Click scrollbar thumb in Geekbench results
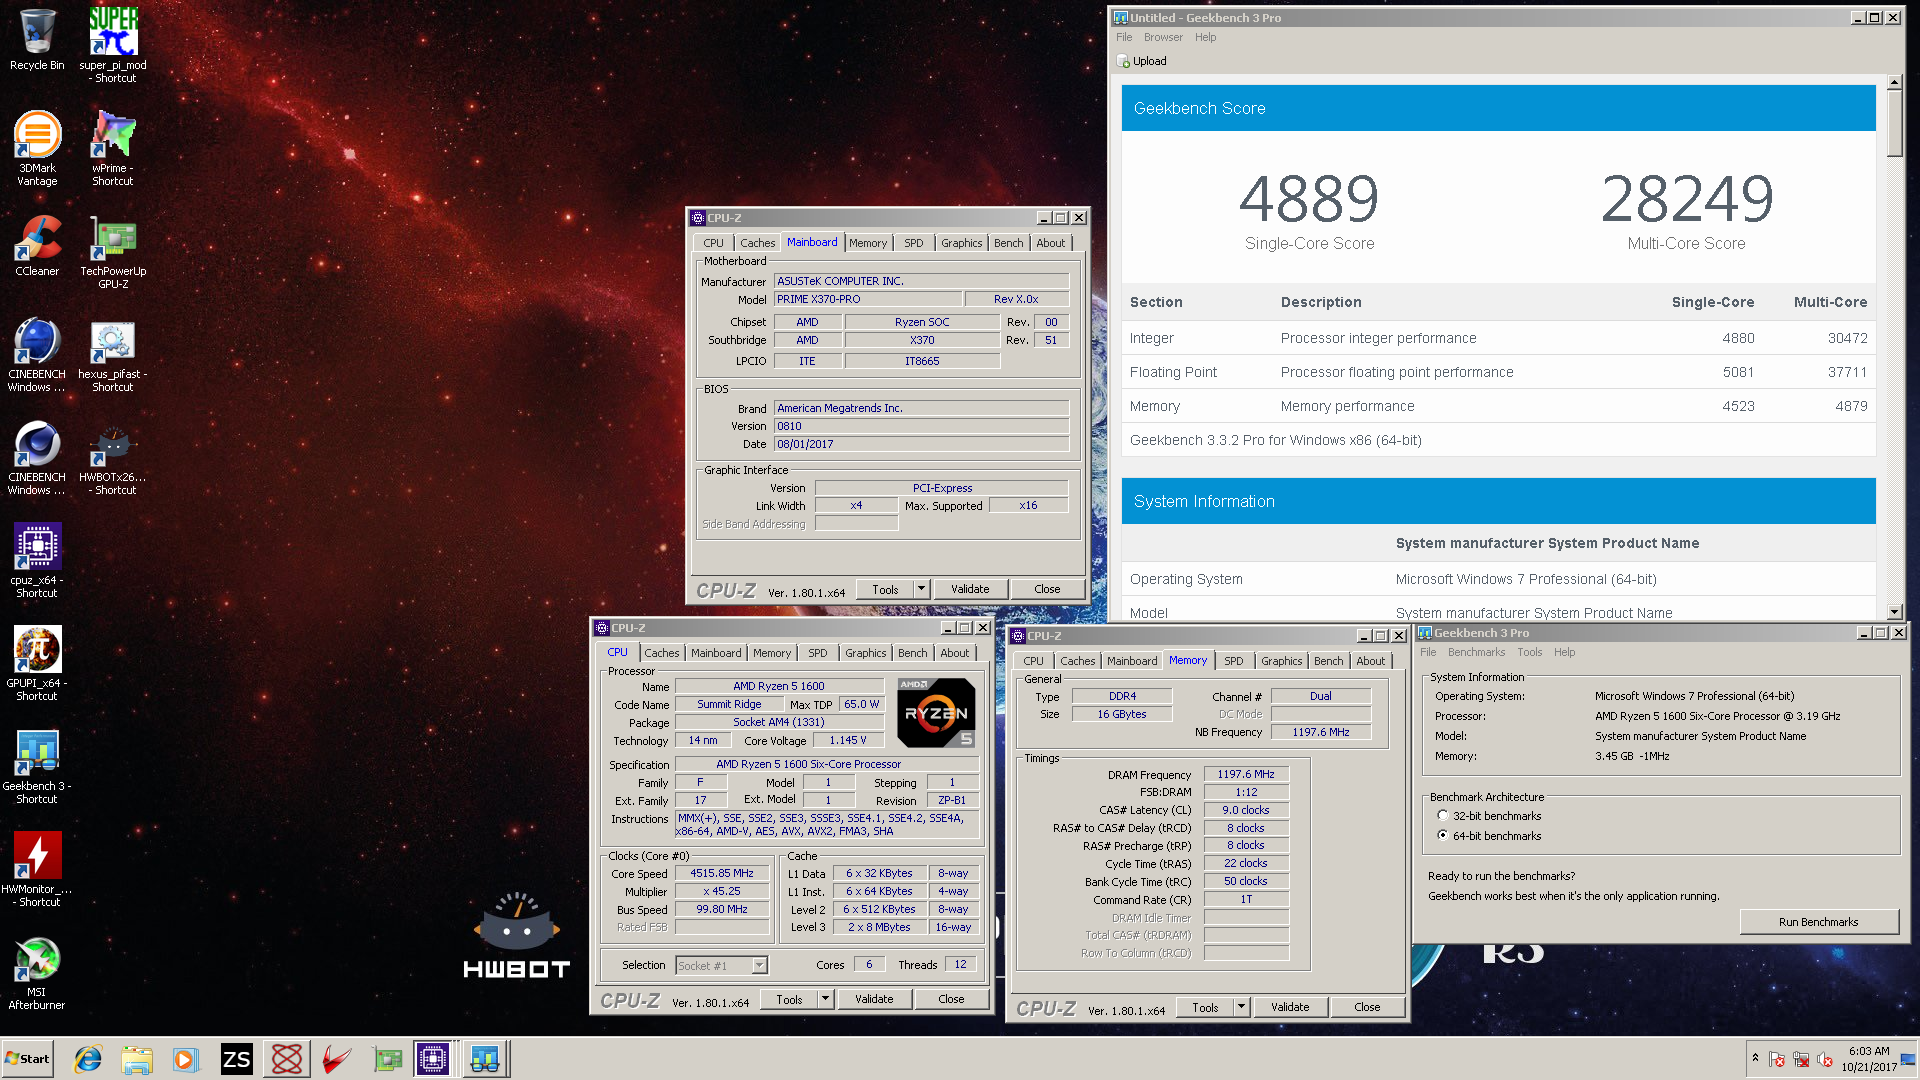1920x1080 pixels. (1894, 124)
